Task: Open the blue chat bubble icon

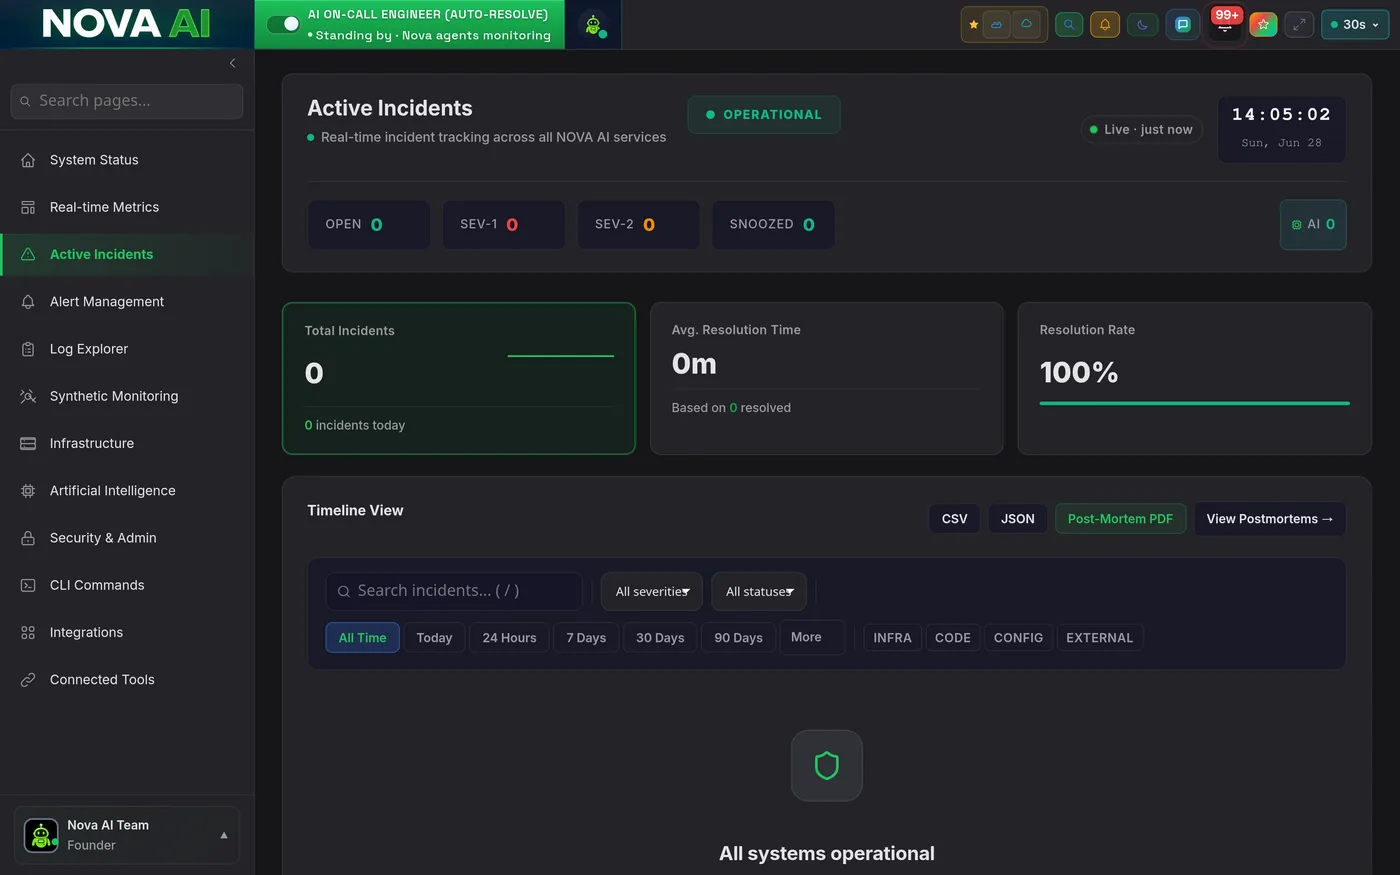Action: 1183,25
